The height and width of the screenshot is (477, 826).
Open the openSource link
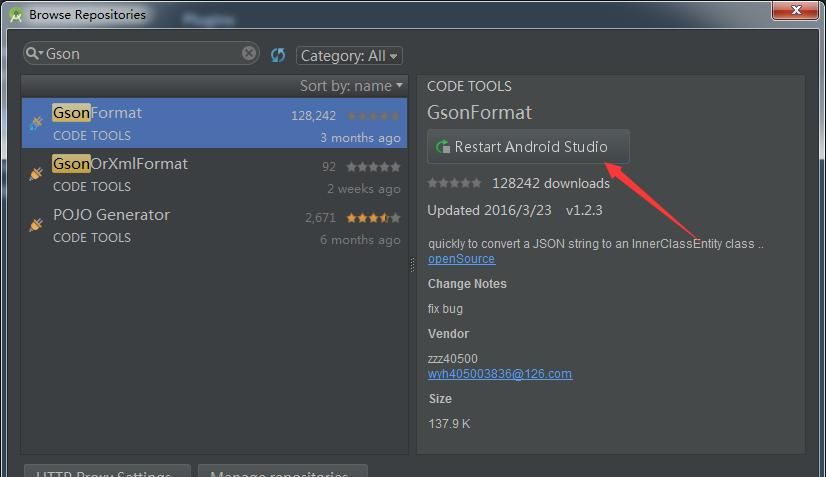tap(461, 259)
